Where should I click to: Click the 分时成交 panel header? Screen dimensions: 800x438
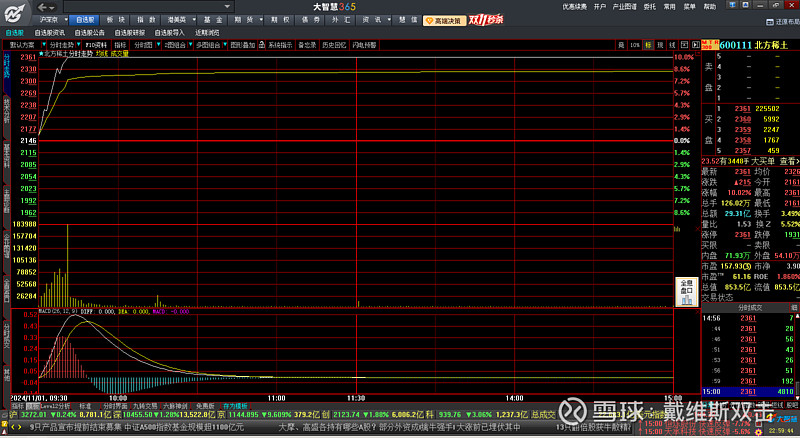click(x=750, y=308)
